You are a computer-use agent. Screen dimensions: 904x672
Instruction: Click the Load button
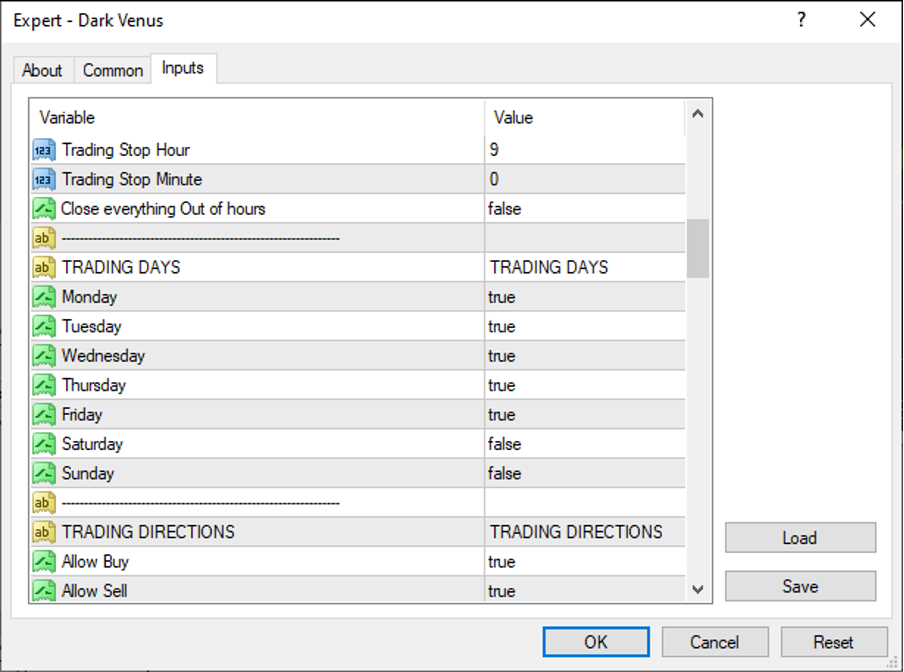[800, 538]
